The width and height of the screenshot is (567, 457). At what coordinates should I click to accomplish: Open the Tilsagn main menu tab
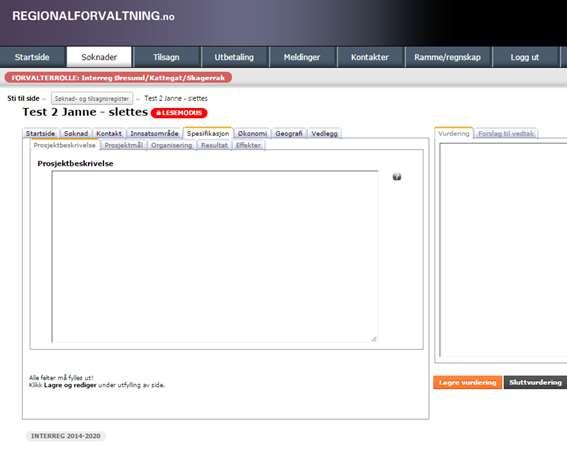click(166, 57)
